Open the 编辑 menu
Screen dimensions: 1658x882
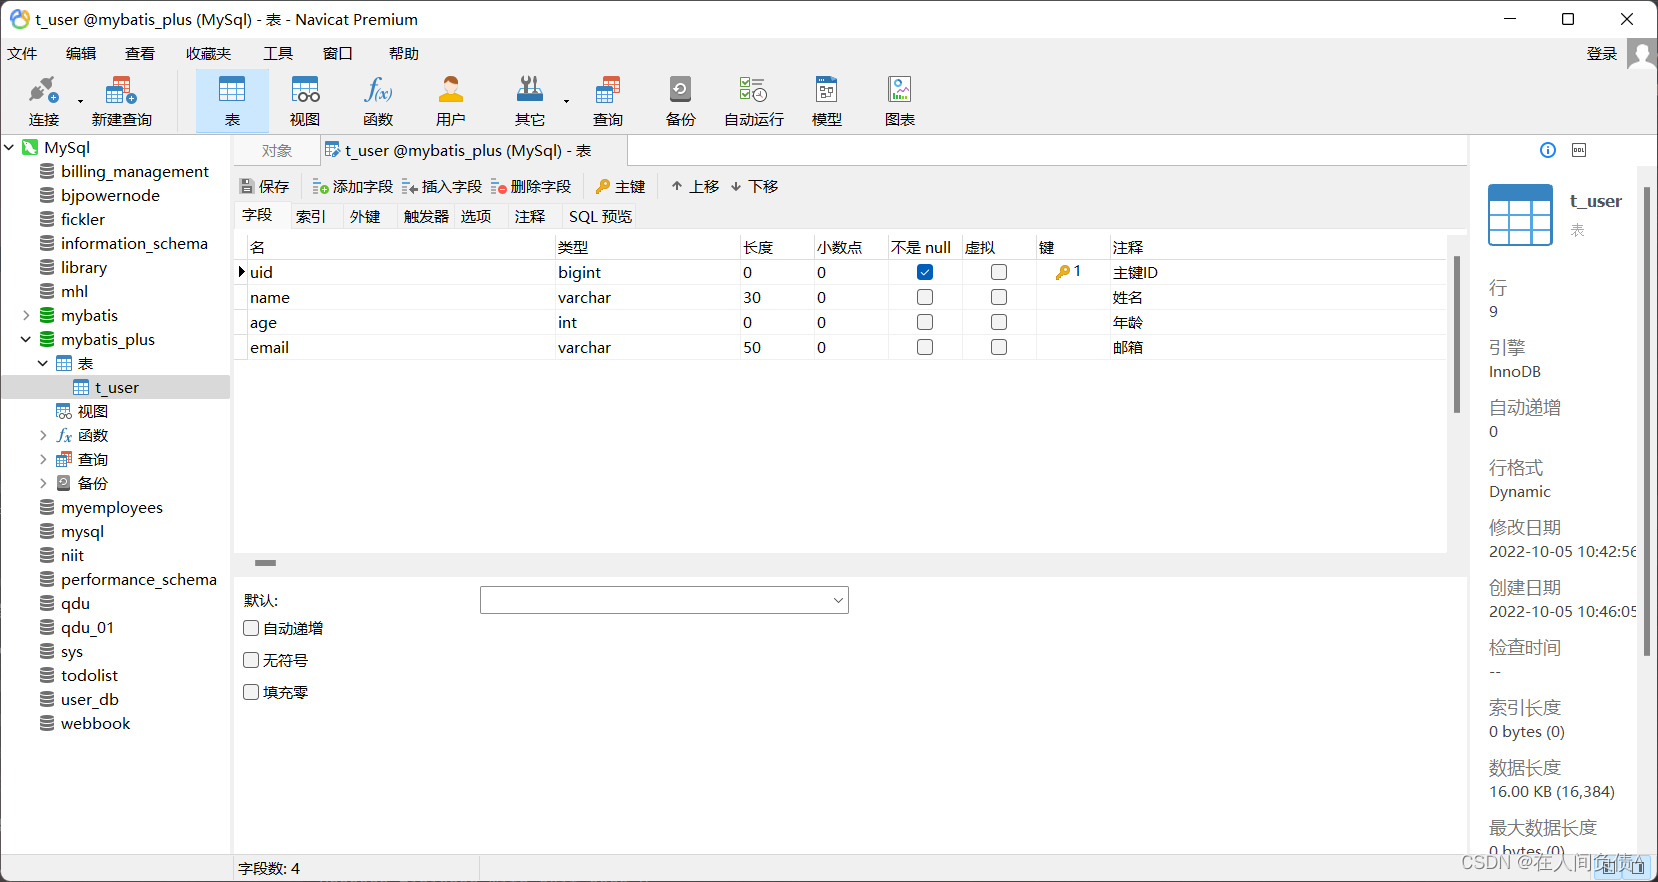81,53
